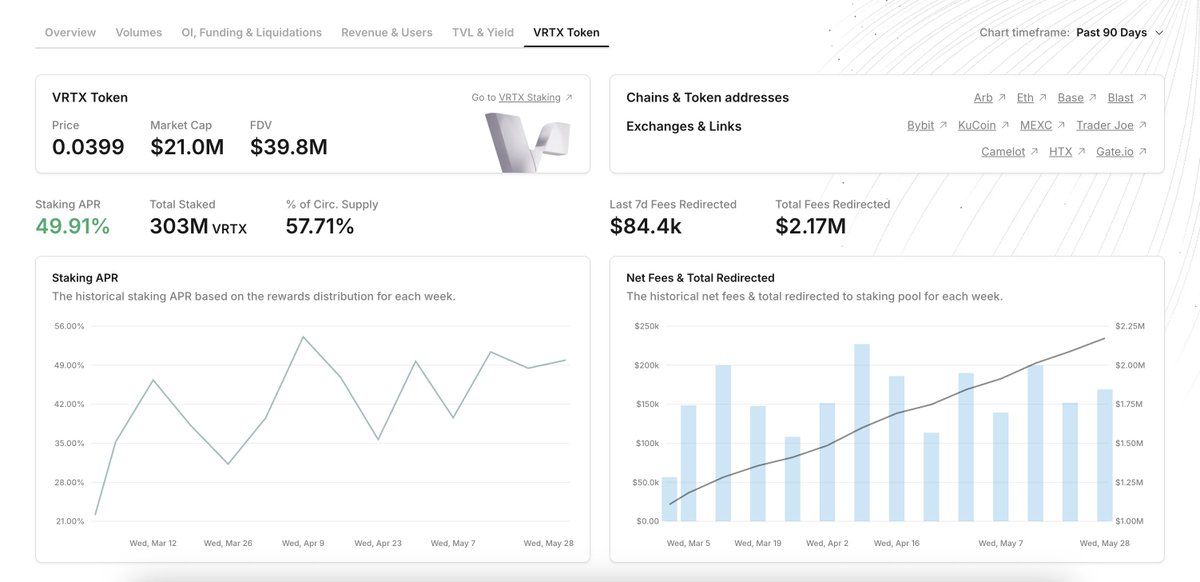The width and height of the screenshot is (1200, 582).
Task: Click the Net Fees & Total Redirected title
Action: click(701, 278)
